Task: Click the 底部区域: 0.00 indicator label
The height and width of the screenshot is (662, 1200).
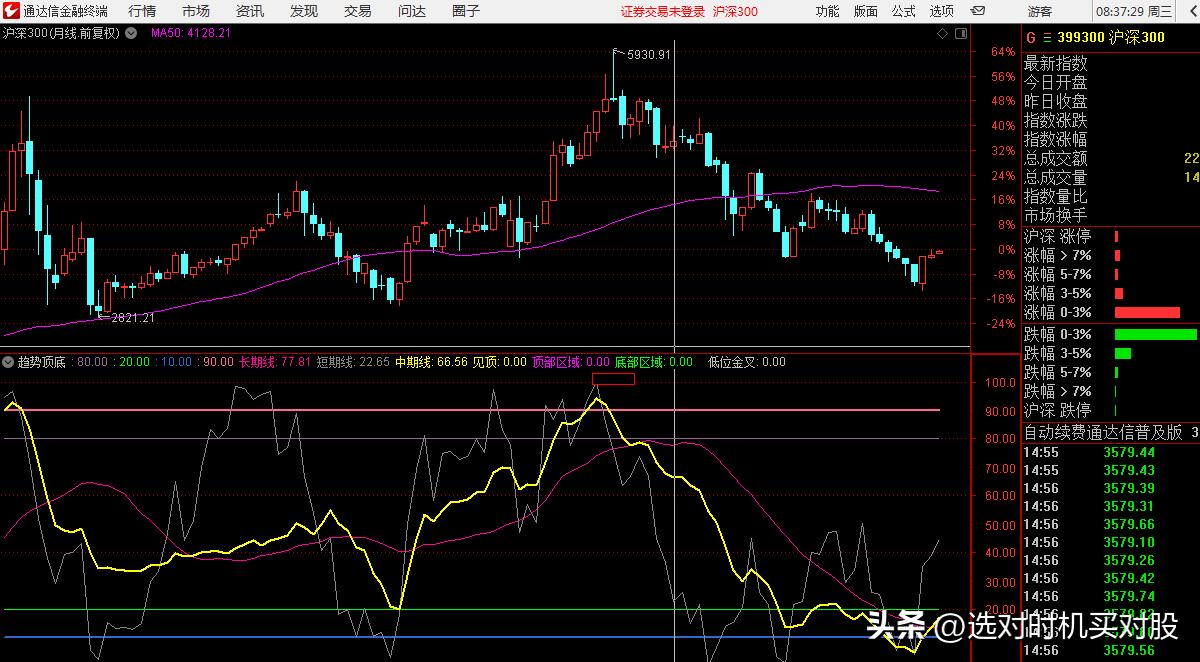Action: tap(653, 362)
